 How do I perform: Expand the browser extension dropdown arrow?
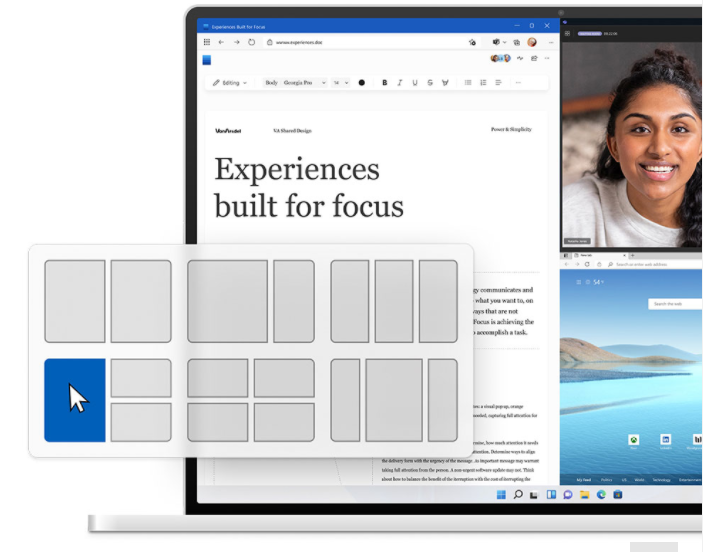click(504, 42)
